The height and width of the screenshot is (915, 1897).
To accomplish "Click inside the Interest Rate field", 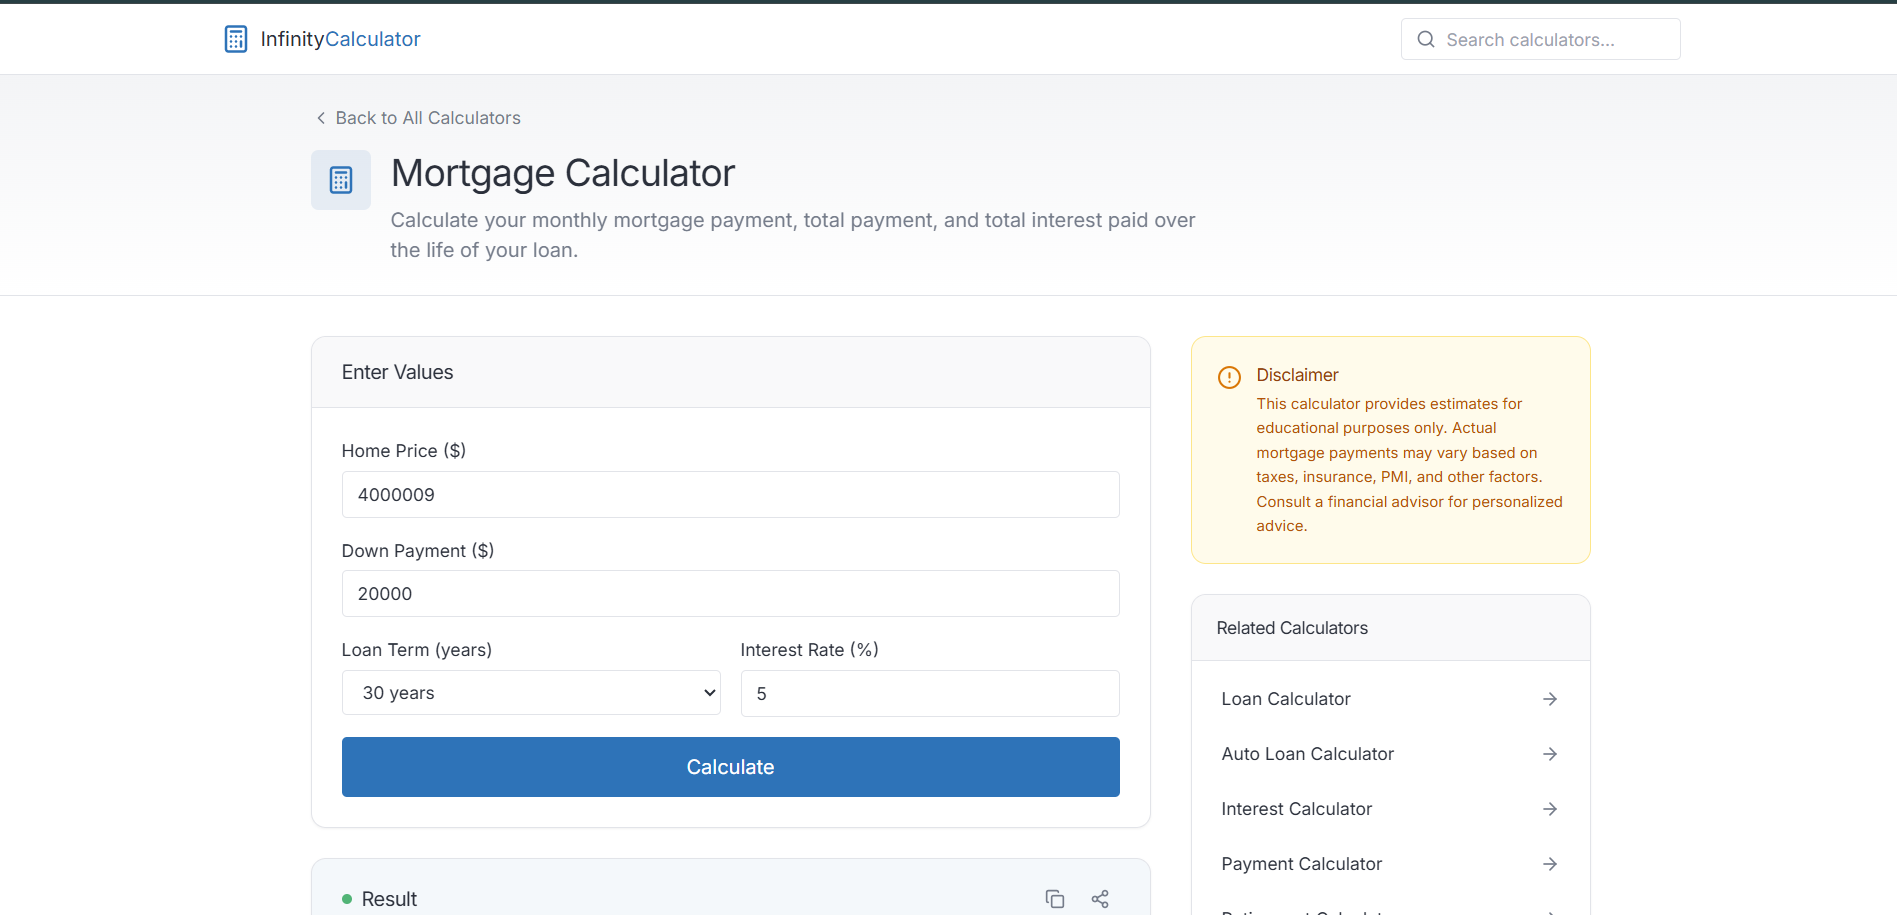I will click(x=929, y=693).
